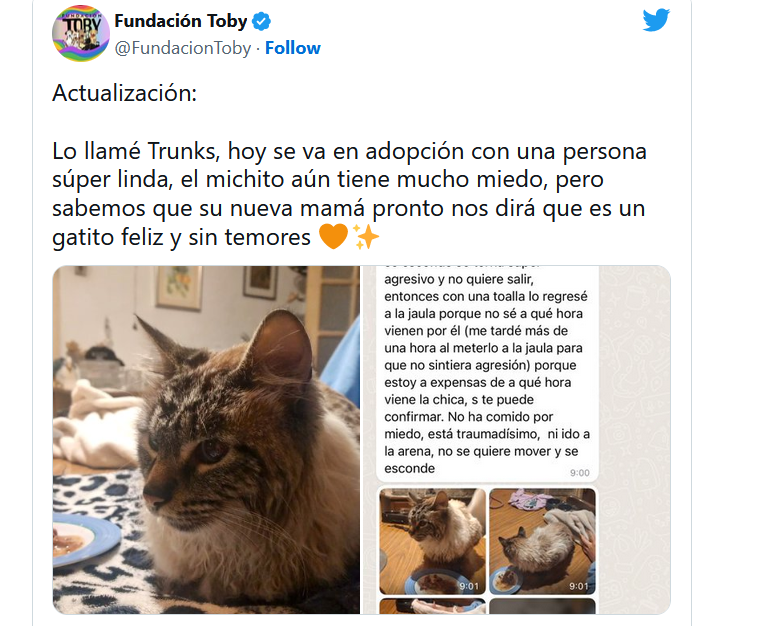Screen dimensions: 761x626
Task: Open the Fundación Toby profile avatar
Action: (81, 33)
